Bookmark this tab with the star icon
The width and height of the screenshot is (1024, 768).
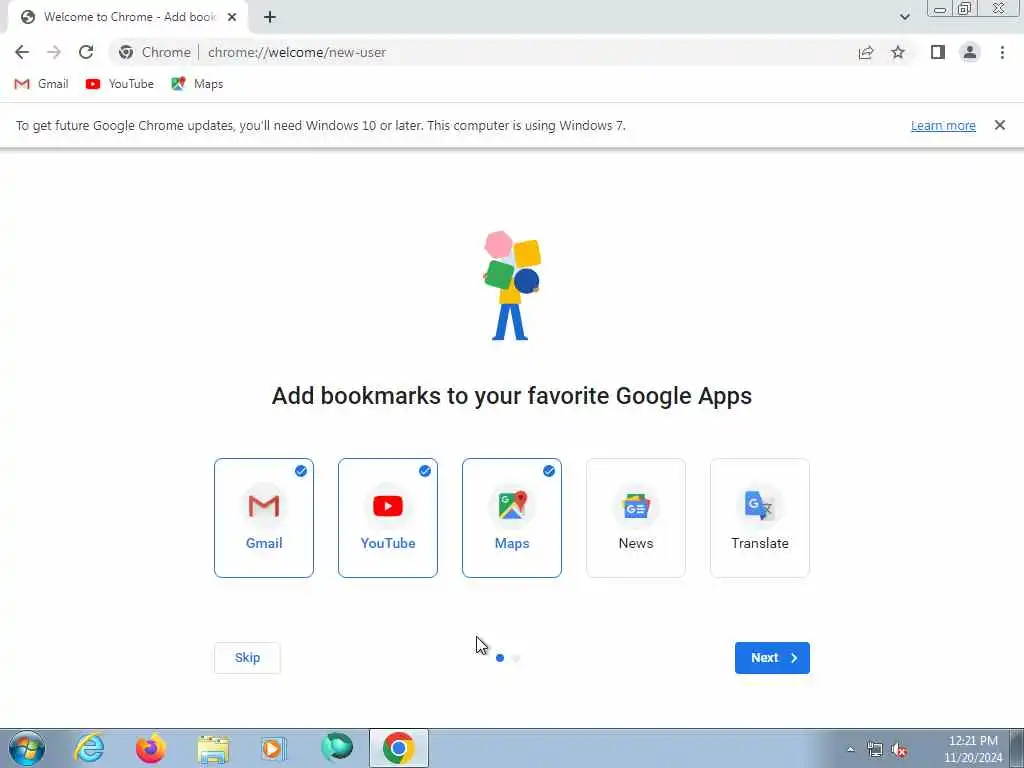(898, 52)
